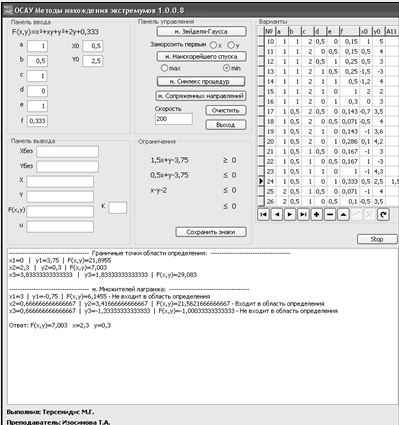Go to previous record in navigator

coord(277,215)
